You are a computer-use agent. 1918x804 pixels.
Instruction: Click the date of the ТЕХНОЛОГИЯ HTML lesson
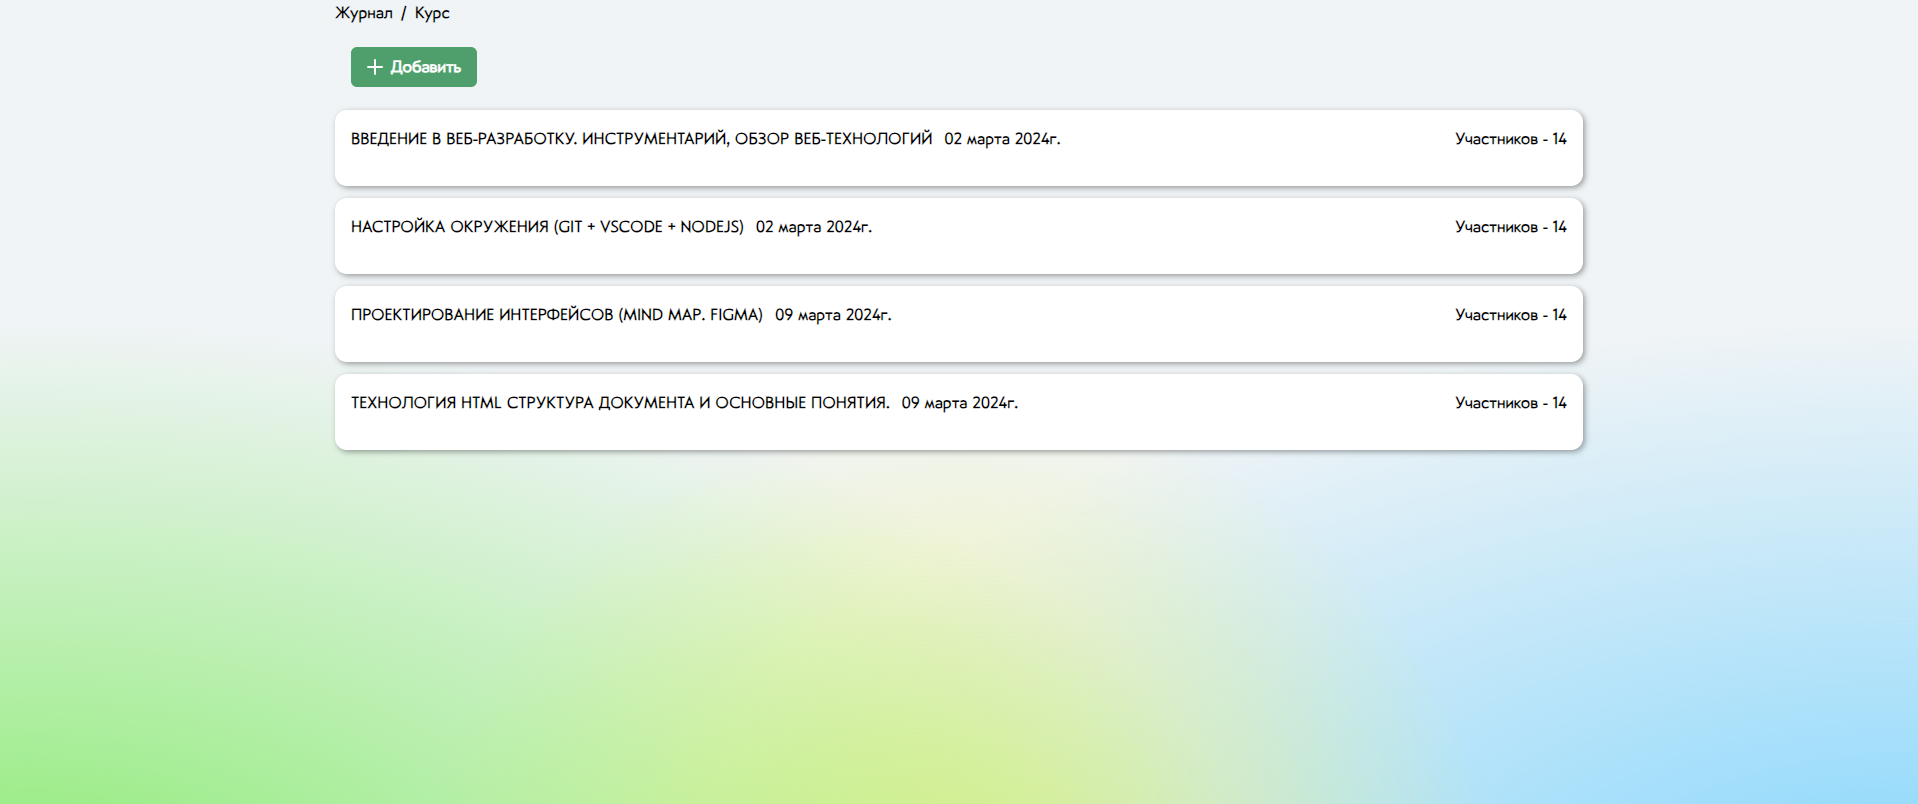tap(959, 403)
